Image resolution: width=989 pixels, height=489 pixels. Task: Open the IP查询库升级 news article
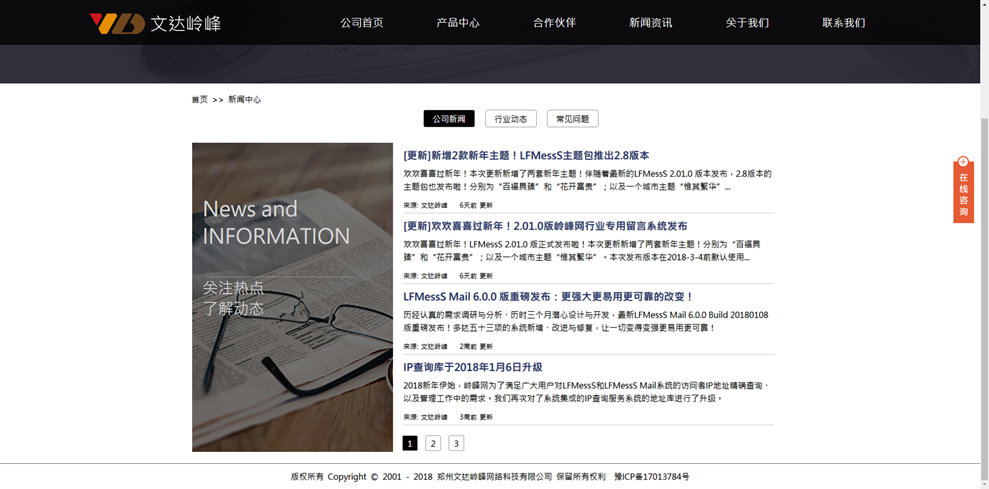click(x=472, y=367)
